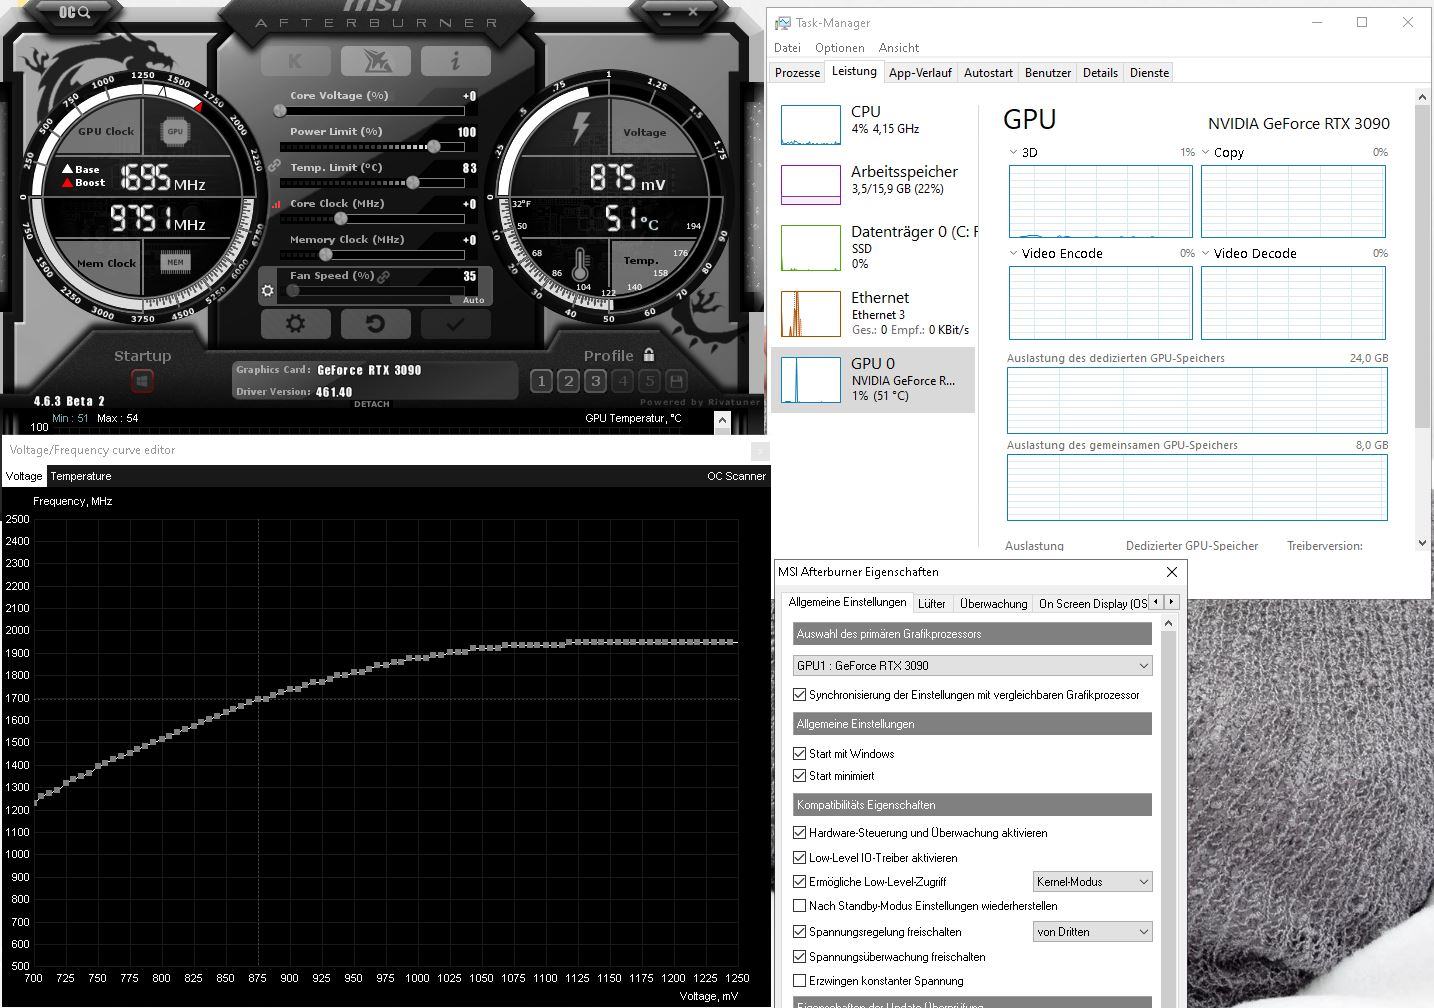Close the MSI Afterburner Eigenschaften dialog
Image resolution: width=1434 pixels, height=1008 pixels.
coord(1172,572)
